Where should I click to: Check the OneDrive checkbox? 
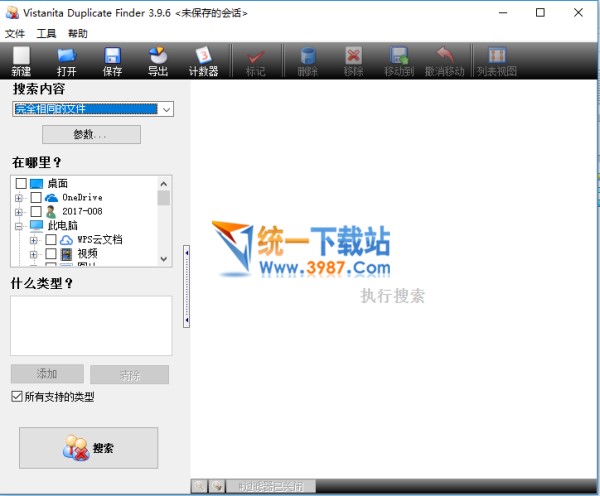tap(36, 197)
